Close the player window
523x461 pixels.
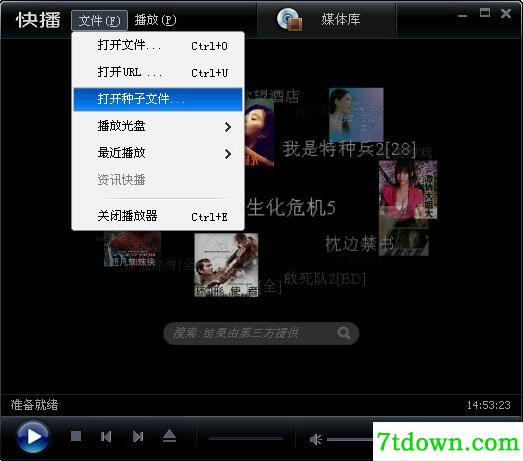506,13
